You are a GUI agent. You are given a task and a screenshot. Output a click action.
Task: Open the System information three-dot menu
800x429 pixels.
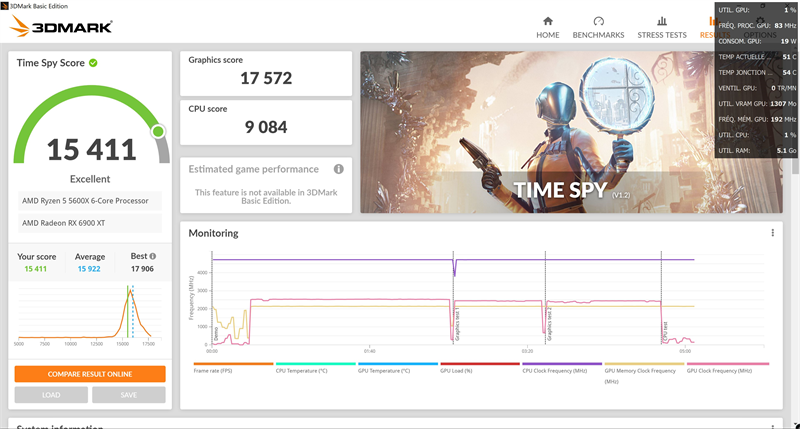pyautogui.click(x=772, y=426)
